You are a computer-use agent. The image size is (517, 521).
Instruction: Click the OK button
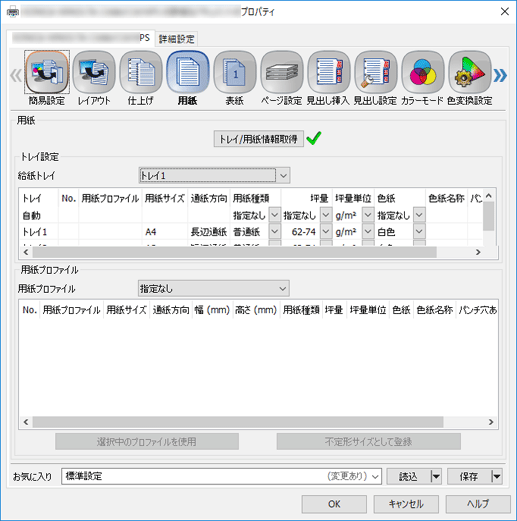click(334, 504)
